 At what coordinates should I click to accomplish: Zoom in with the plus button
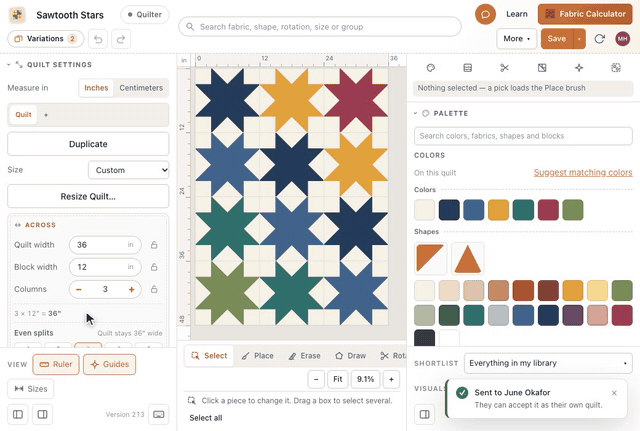tap(391, 379)
